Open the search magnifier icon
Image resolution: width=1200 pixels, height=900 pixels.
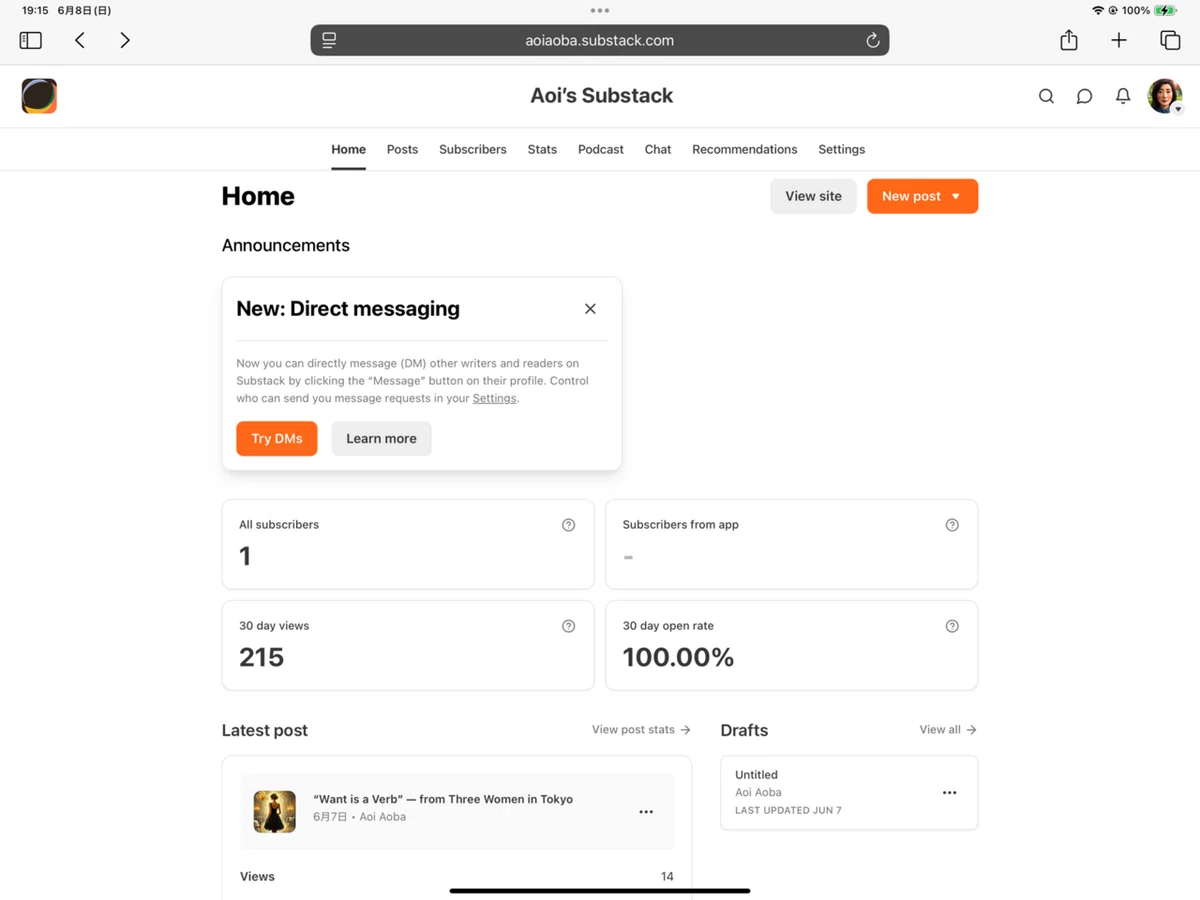1046,96
